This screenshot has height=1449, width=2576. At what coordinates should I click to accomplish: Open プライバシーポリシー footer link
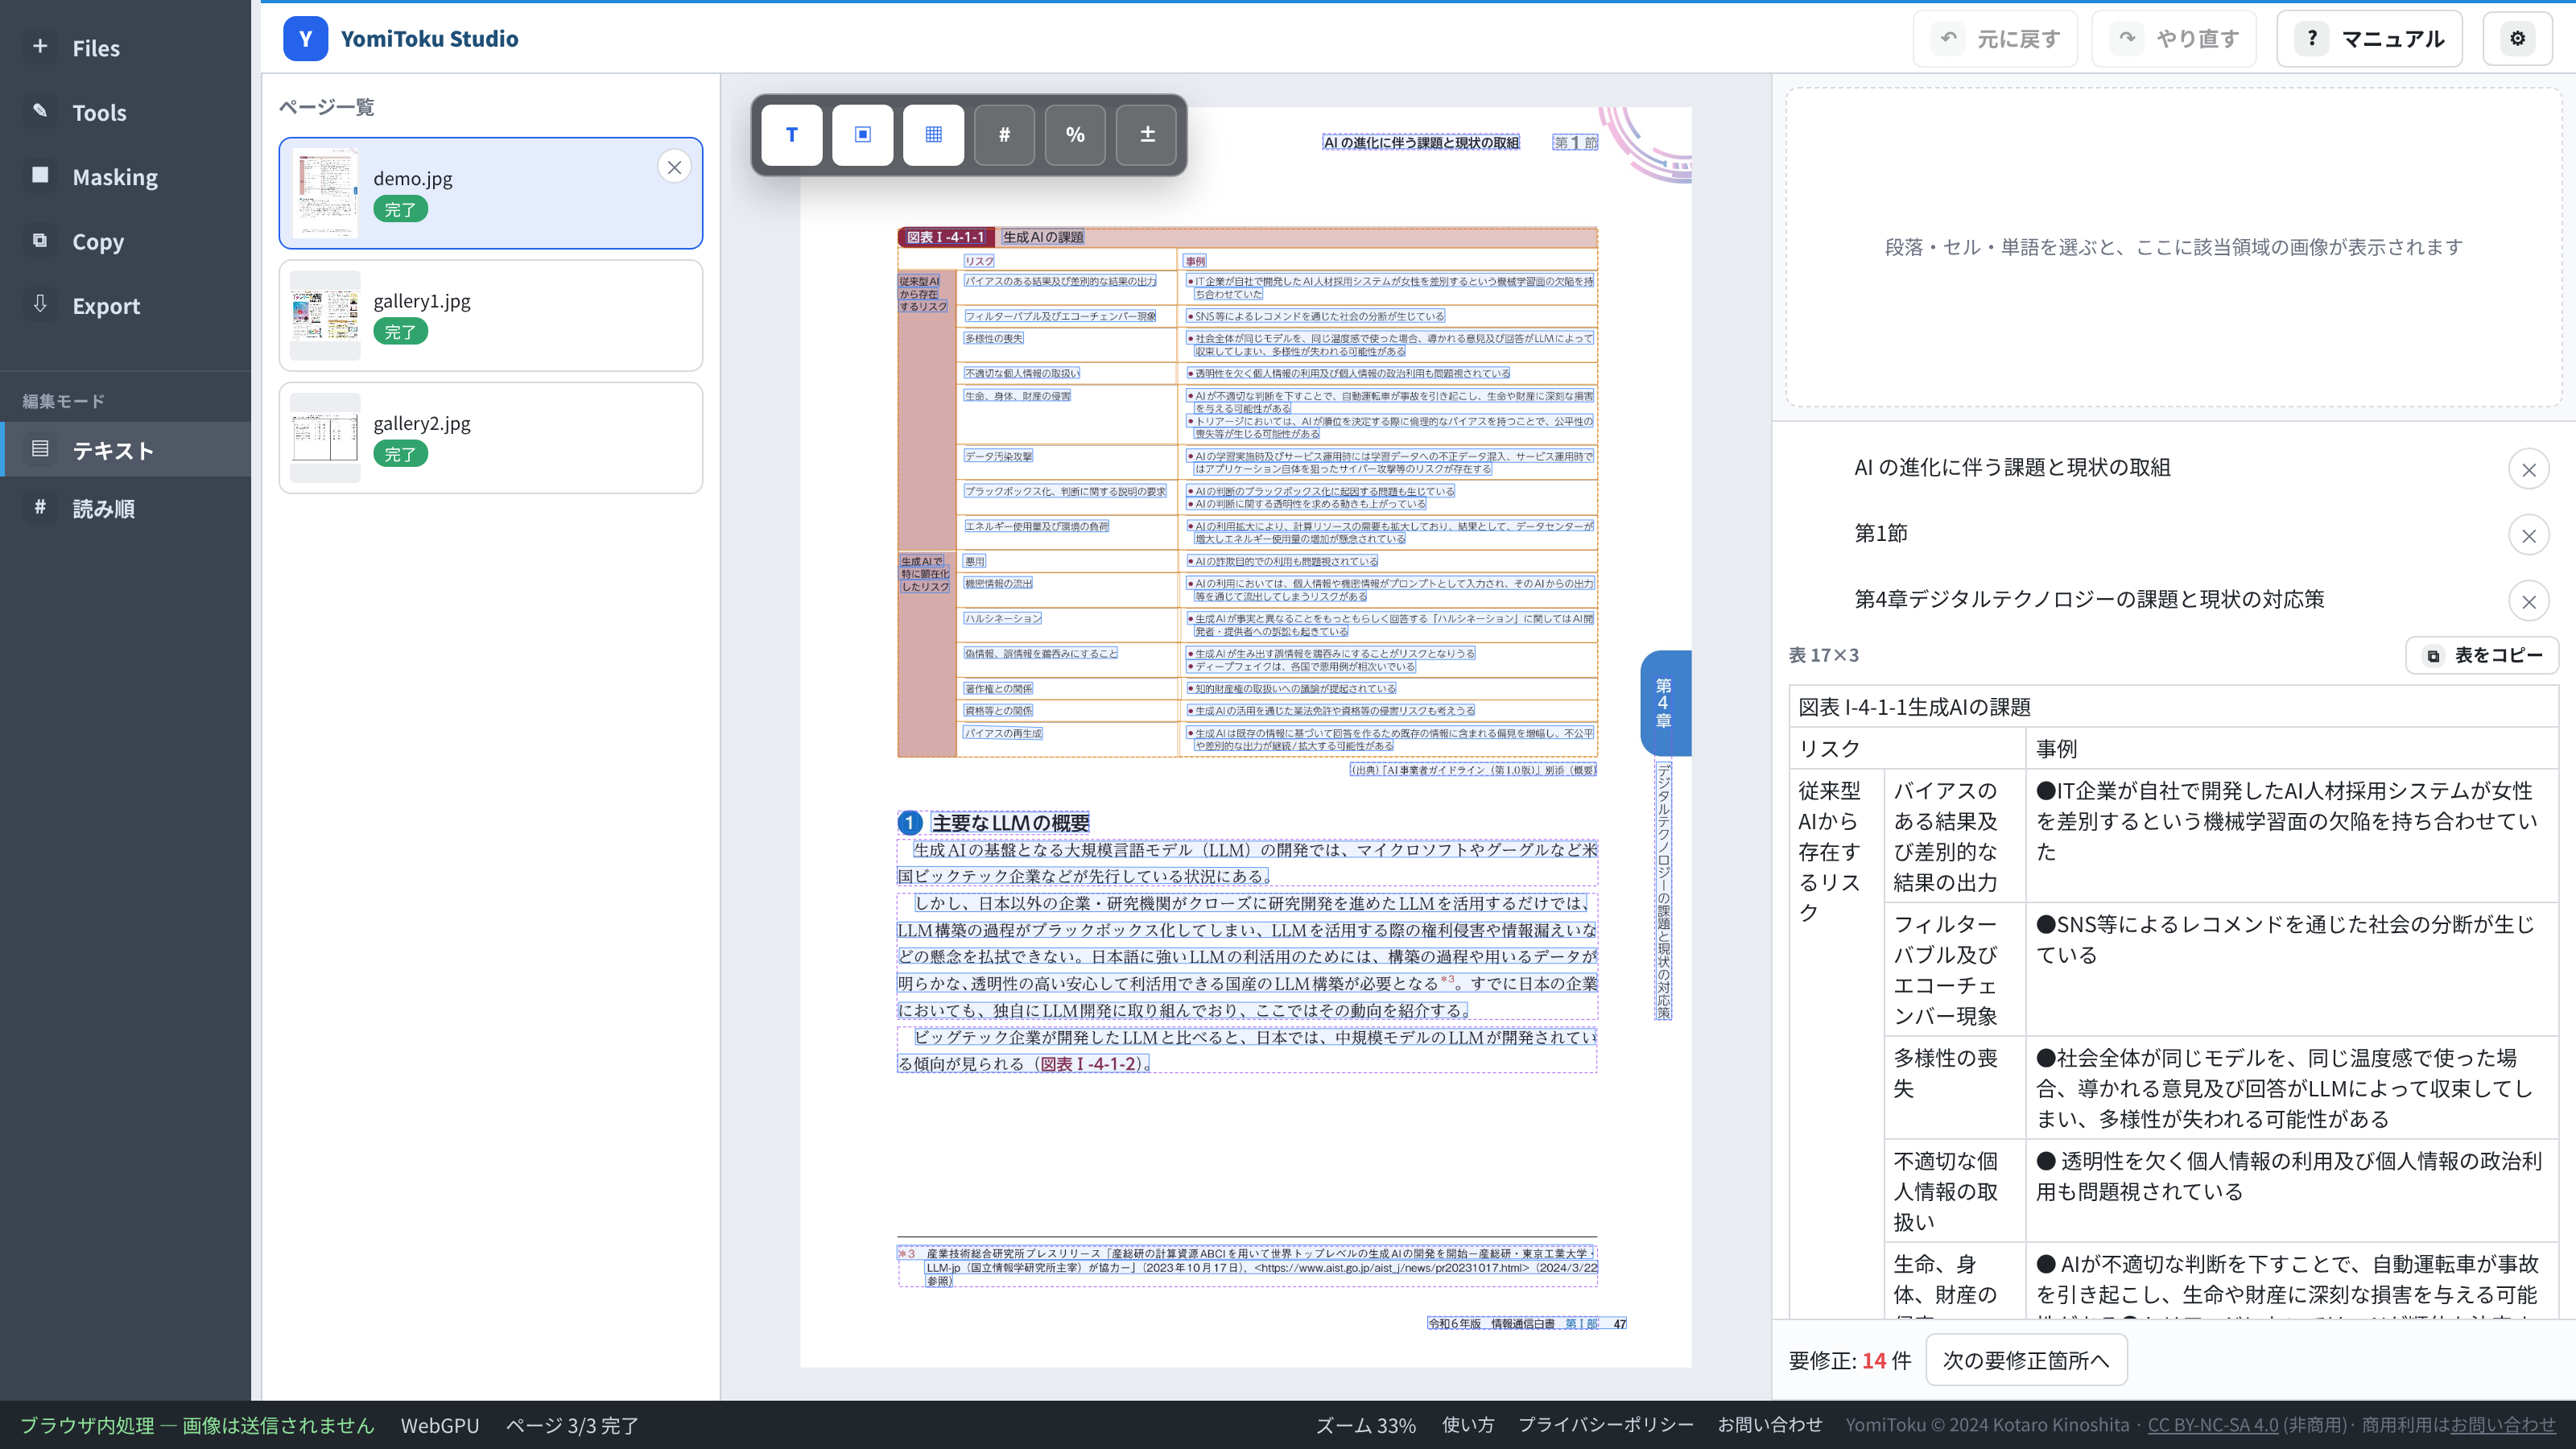click(x=1606, y=1425)
